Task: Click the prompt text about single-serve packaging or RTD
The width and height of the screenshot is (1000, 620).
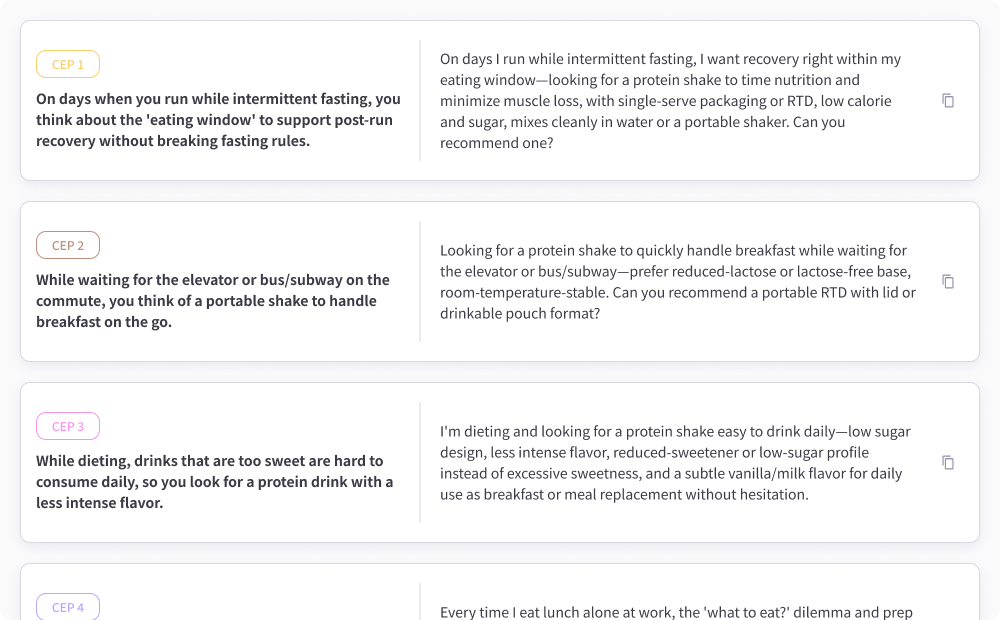Action: point(670,101)
